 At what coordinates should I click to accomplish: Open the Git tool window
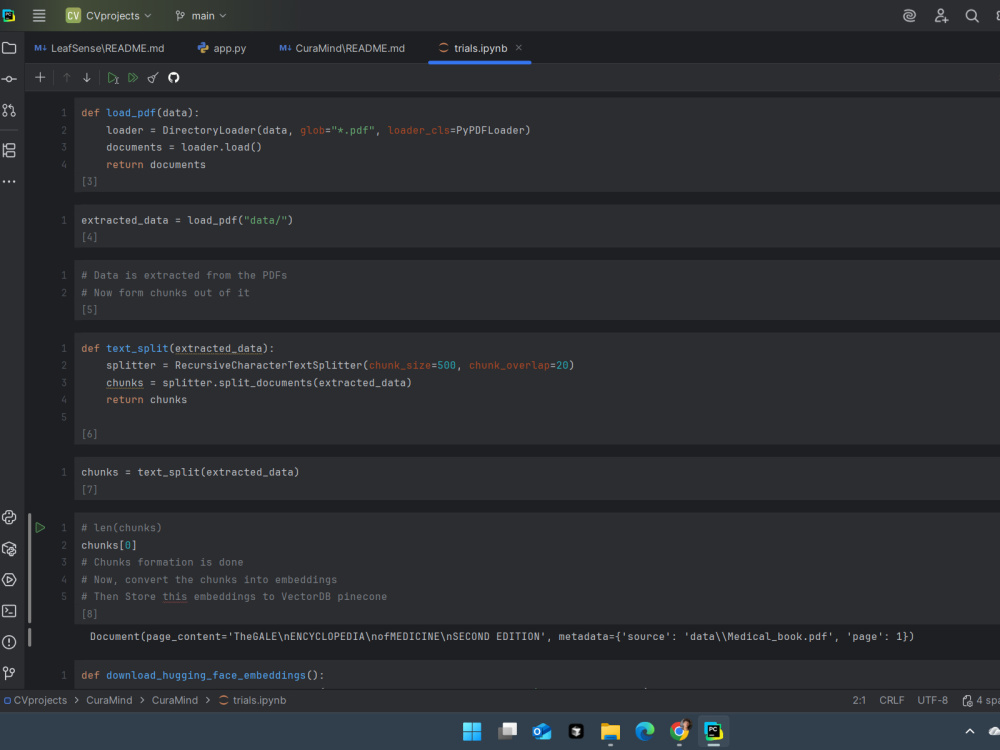click(x=10, y=673)
